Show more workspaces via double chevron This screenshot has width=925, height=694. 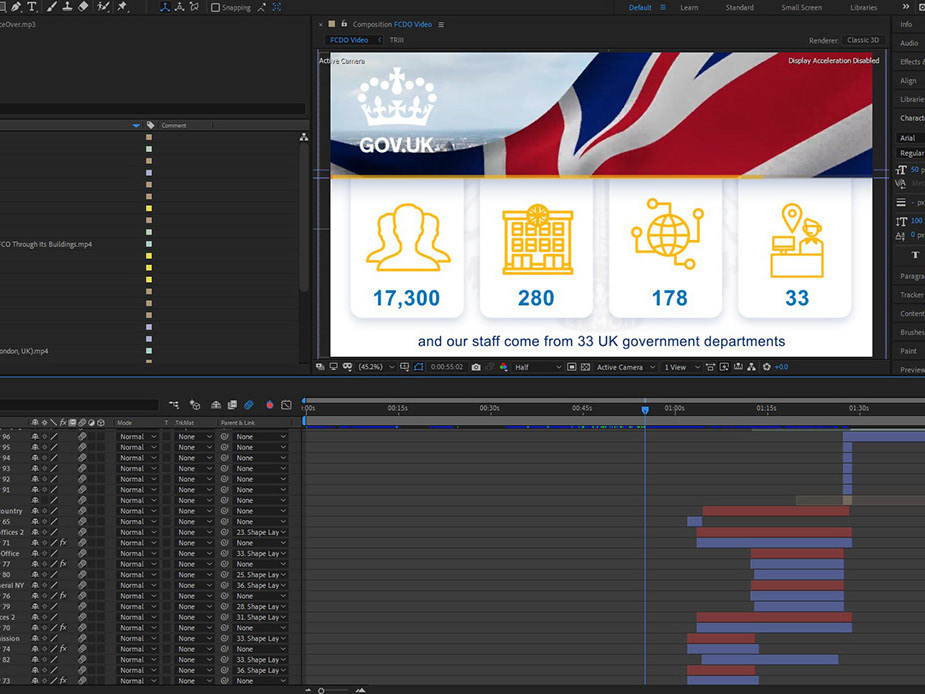906,7
